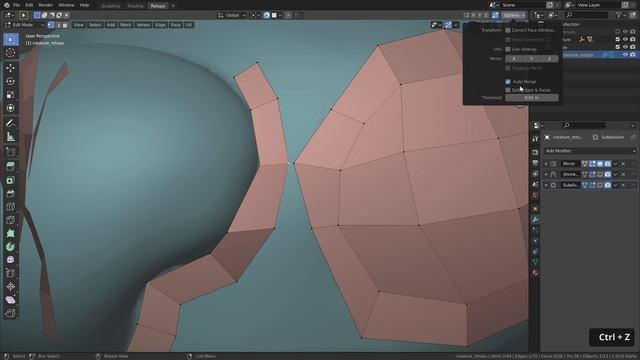Open Mirror modifier extra options chevron

tap(616, 164)
